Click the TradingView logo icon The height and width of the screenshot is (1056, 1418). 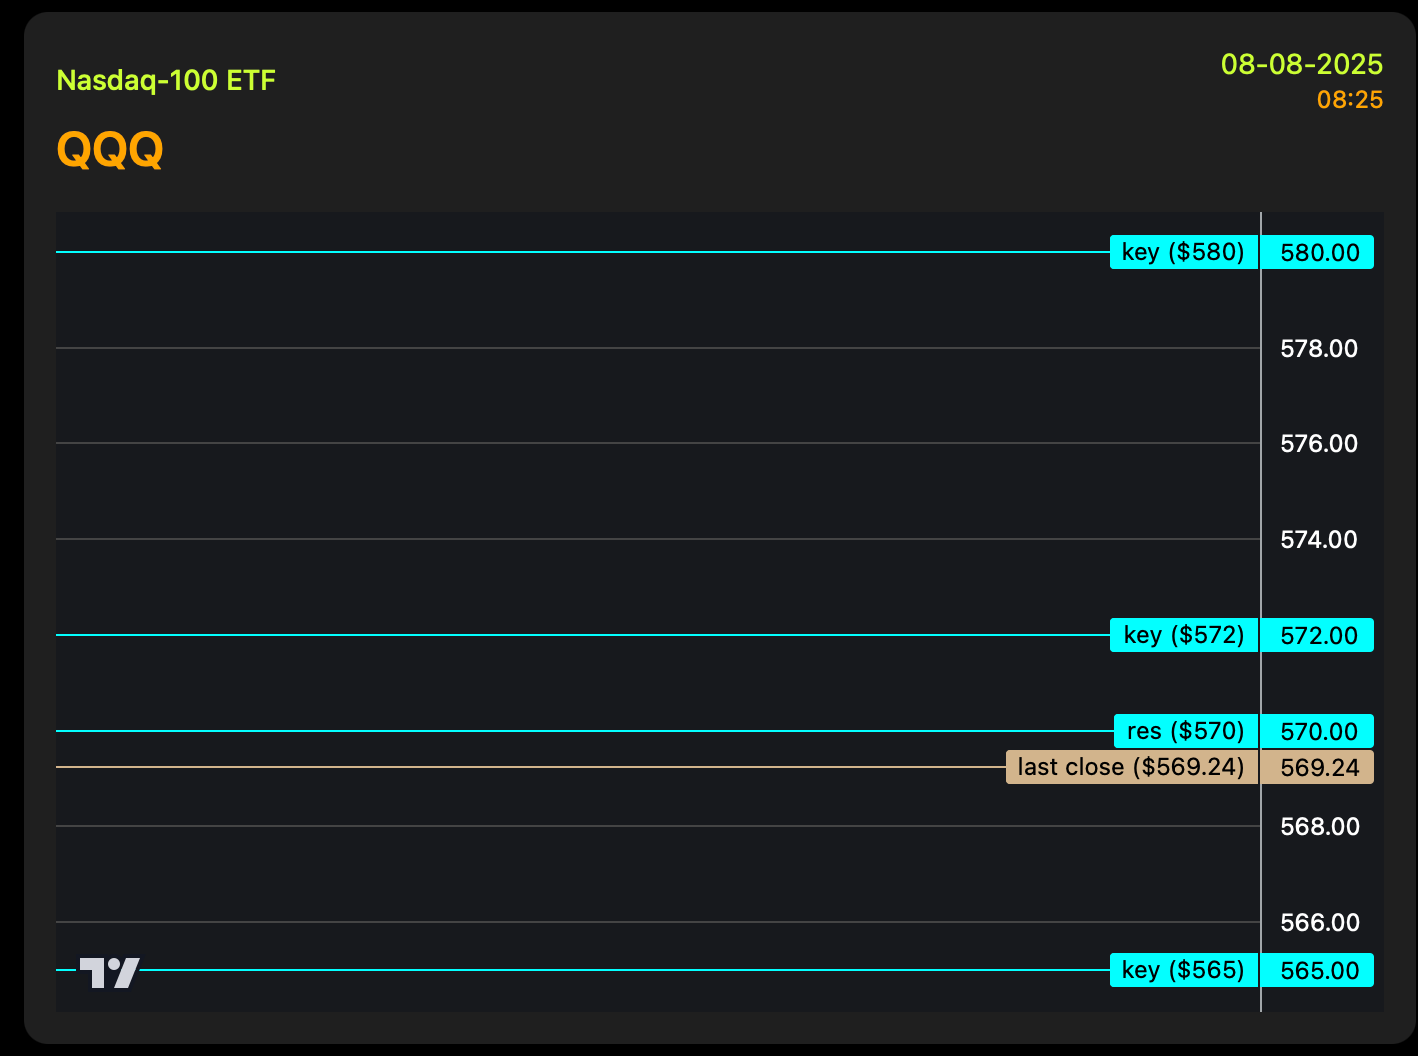pyautogui.click(x=110, y=972)
